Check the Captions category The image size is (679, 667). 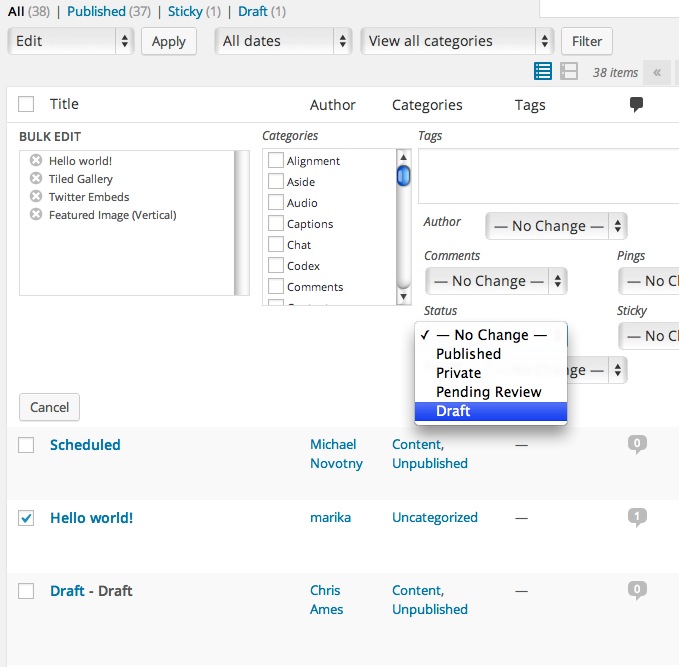click(276, 223)
